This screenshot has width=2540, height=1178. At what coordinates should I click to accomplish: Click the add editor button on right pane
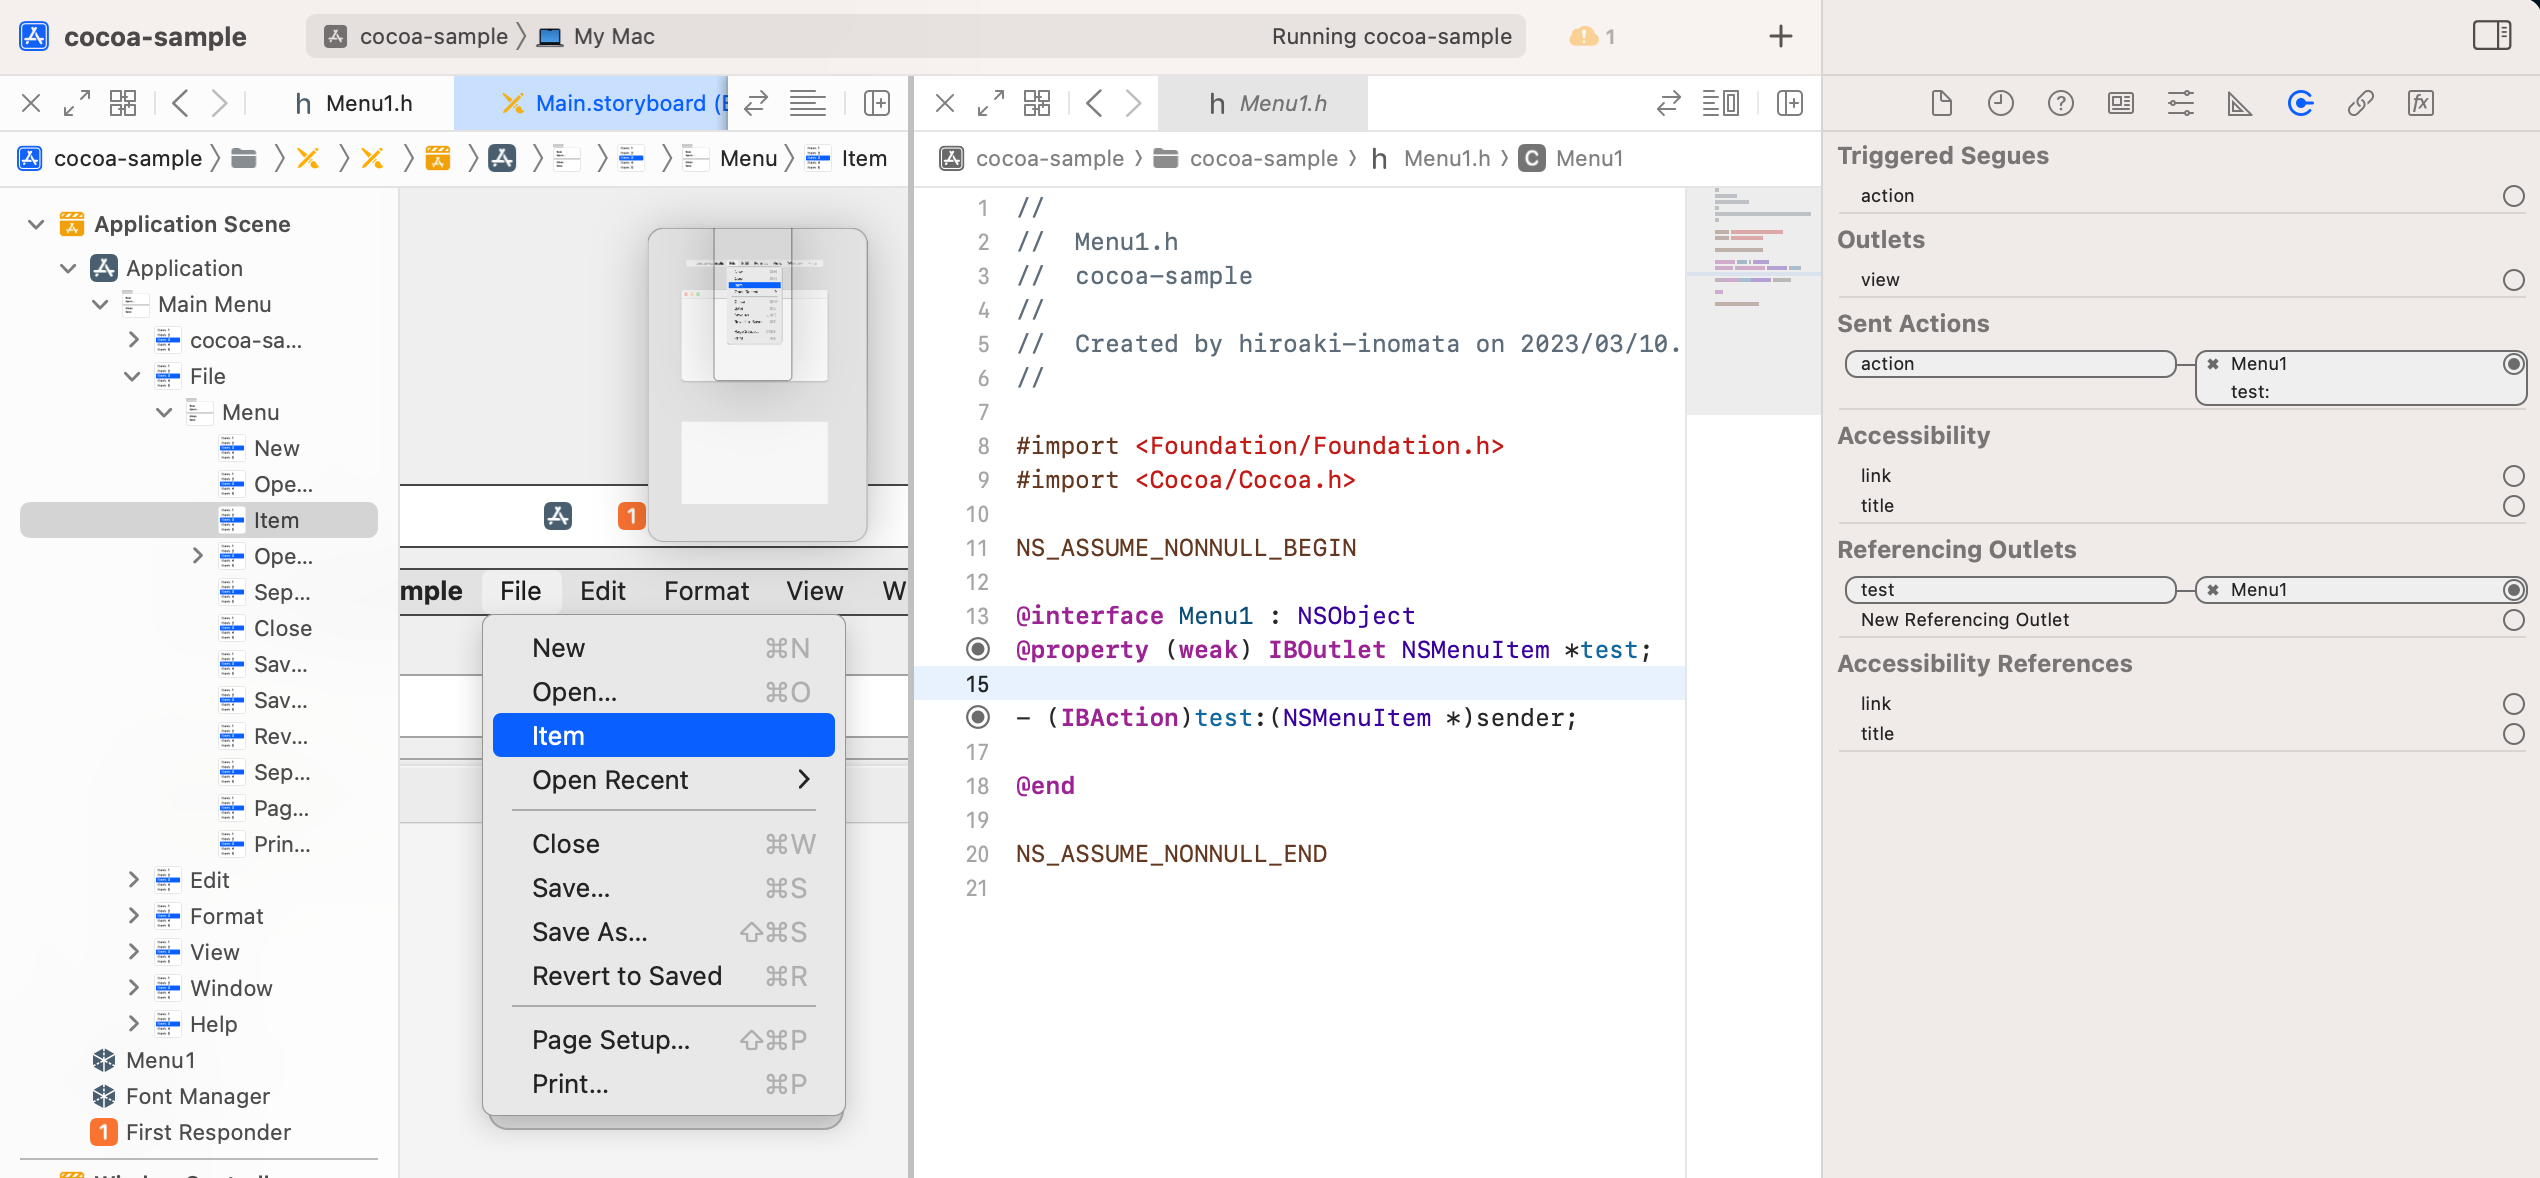click(1790, 103)
